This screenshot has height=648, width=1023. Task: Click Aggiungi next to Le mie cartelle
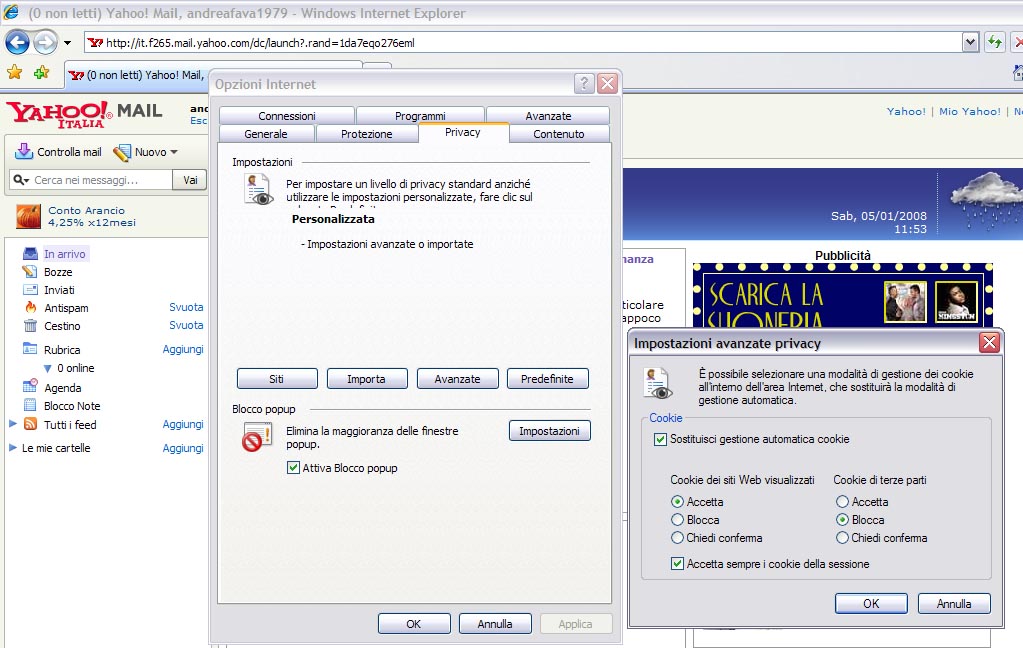(x=183, y=448)
